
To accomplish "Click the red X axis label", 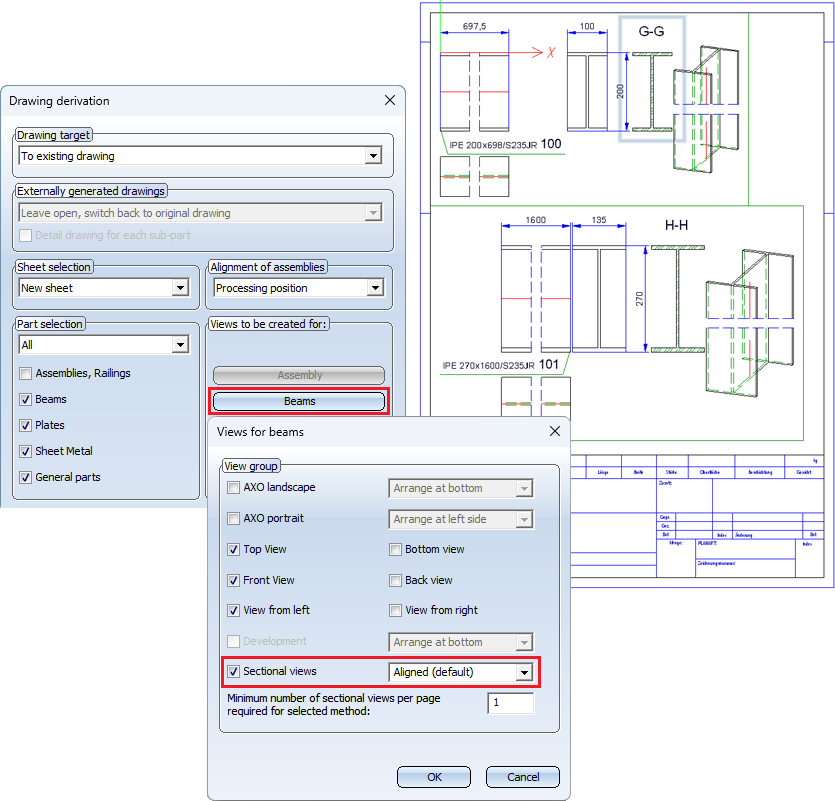I will coord(551,52).
